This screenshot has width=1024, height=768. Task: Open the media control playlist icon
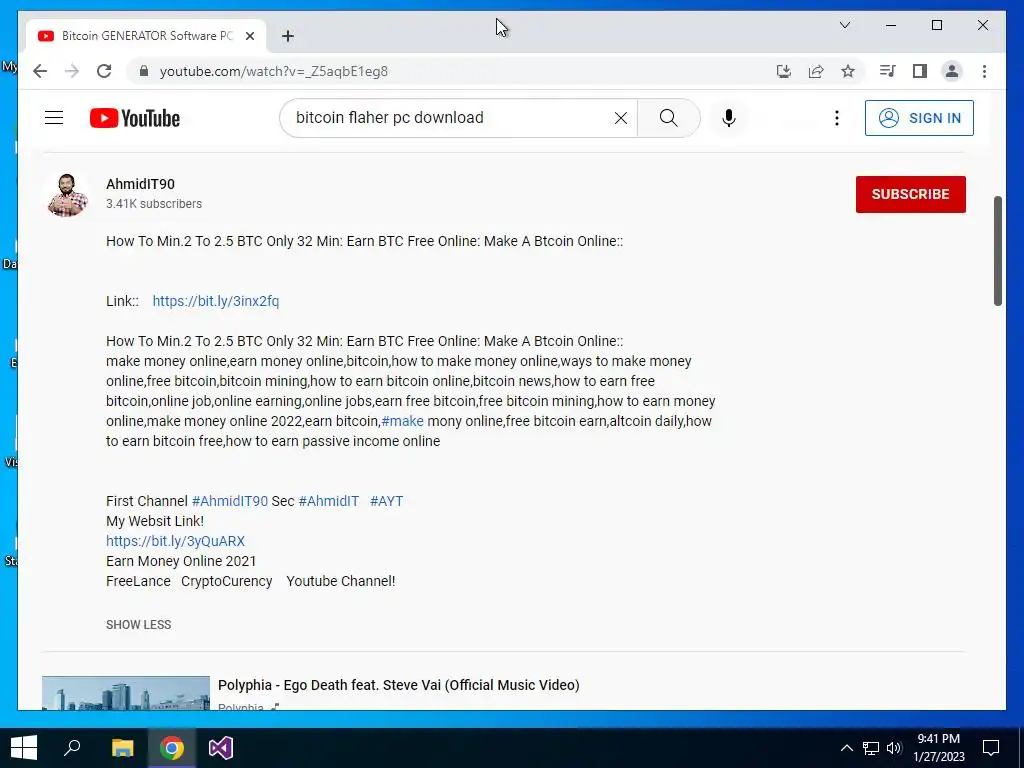[888, 71]
